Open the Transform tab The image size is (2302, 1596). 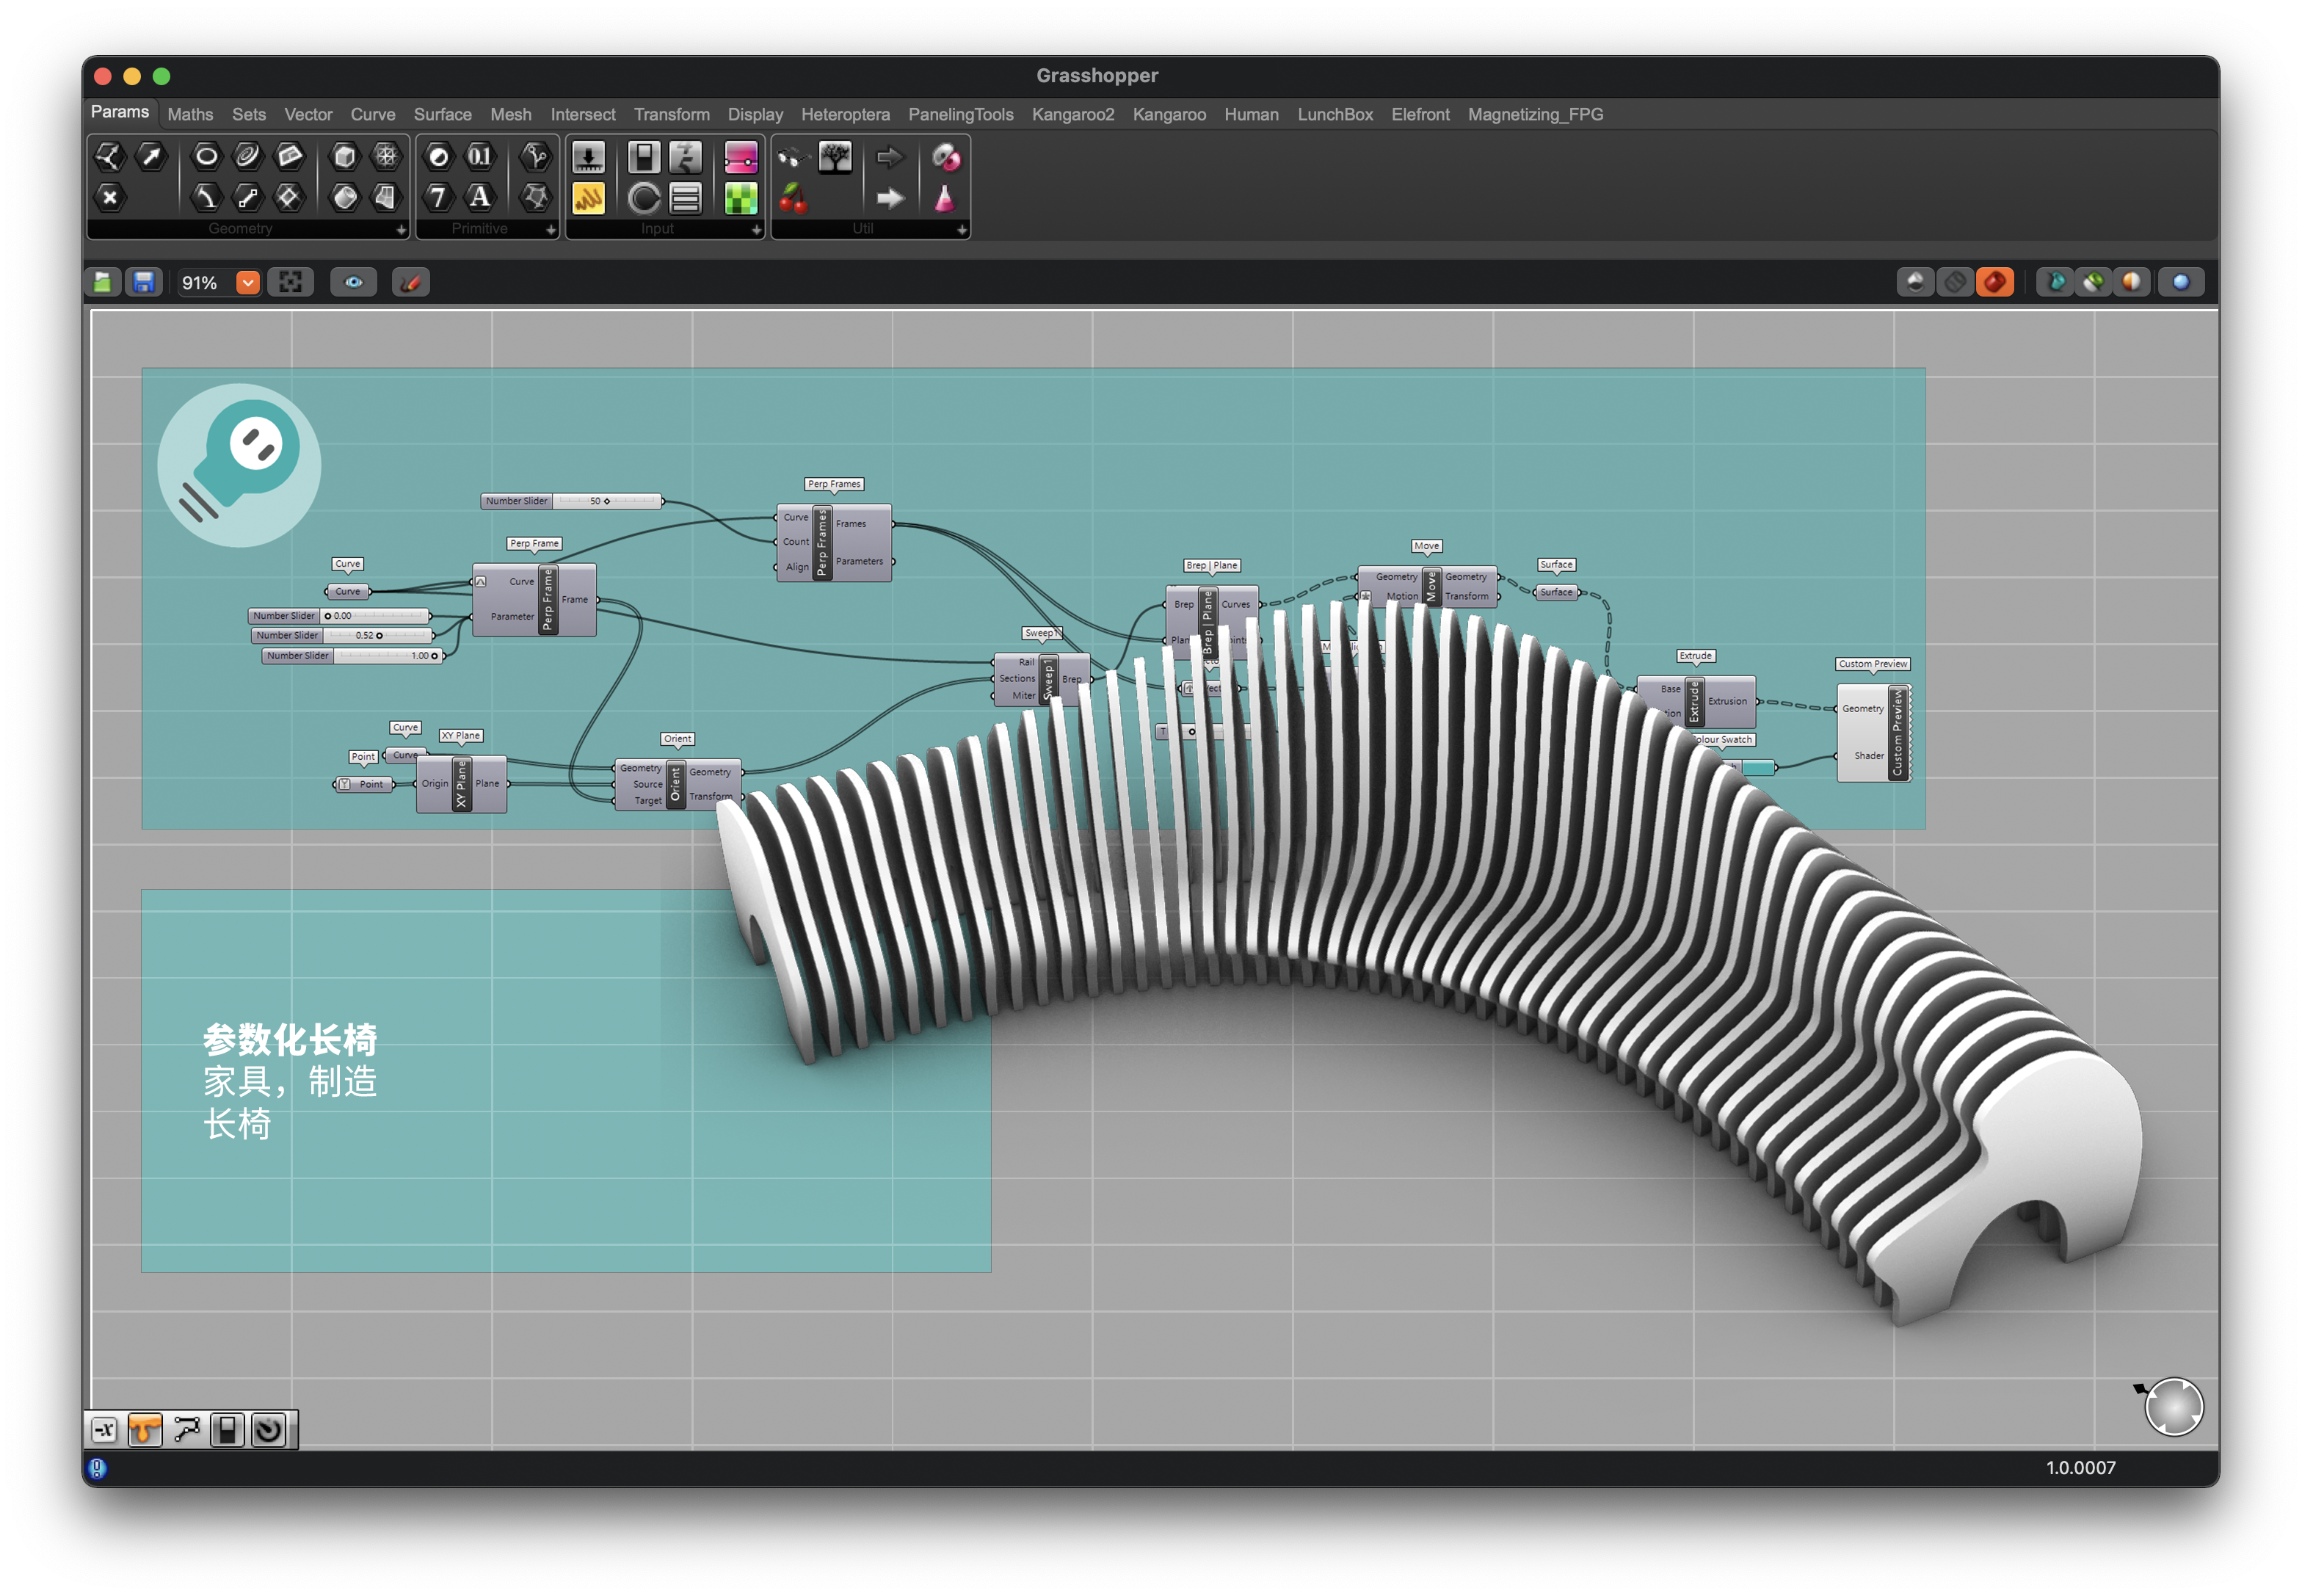[x=671, y=114]
